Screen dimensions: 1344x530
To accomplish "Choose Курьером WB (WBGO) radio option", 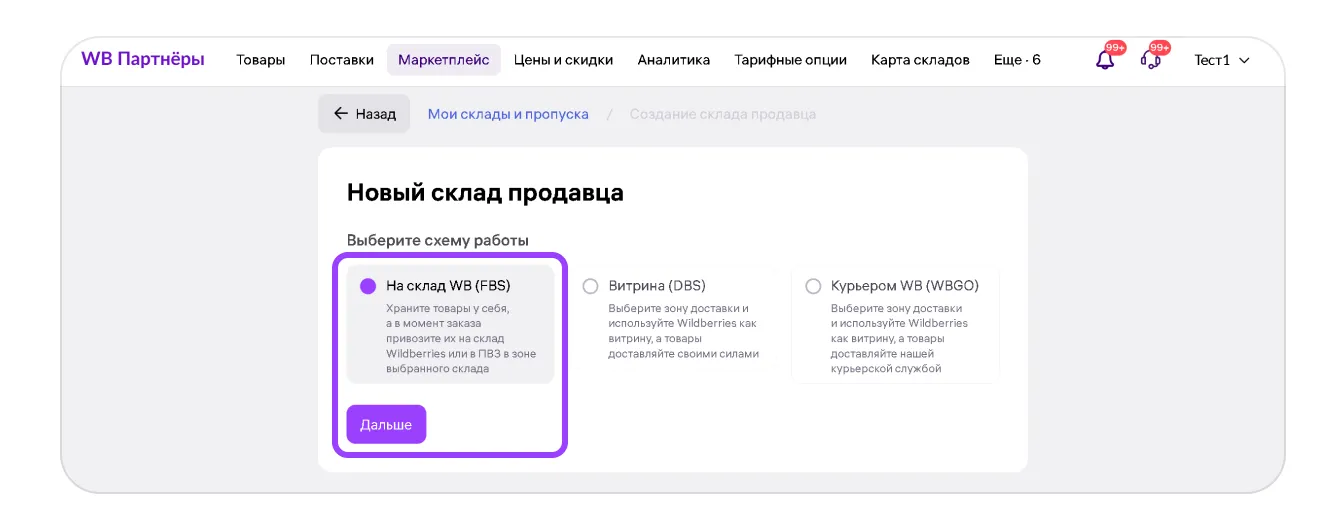I will coord(813,286).
